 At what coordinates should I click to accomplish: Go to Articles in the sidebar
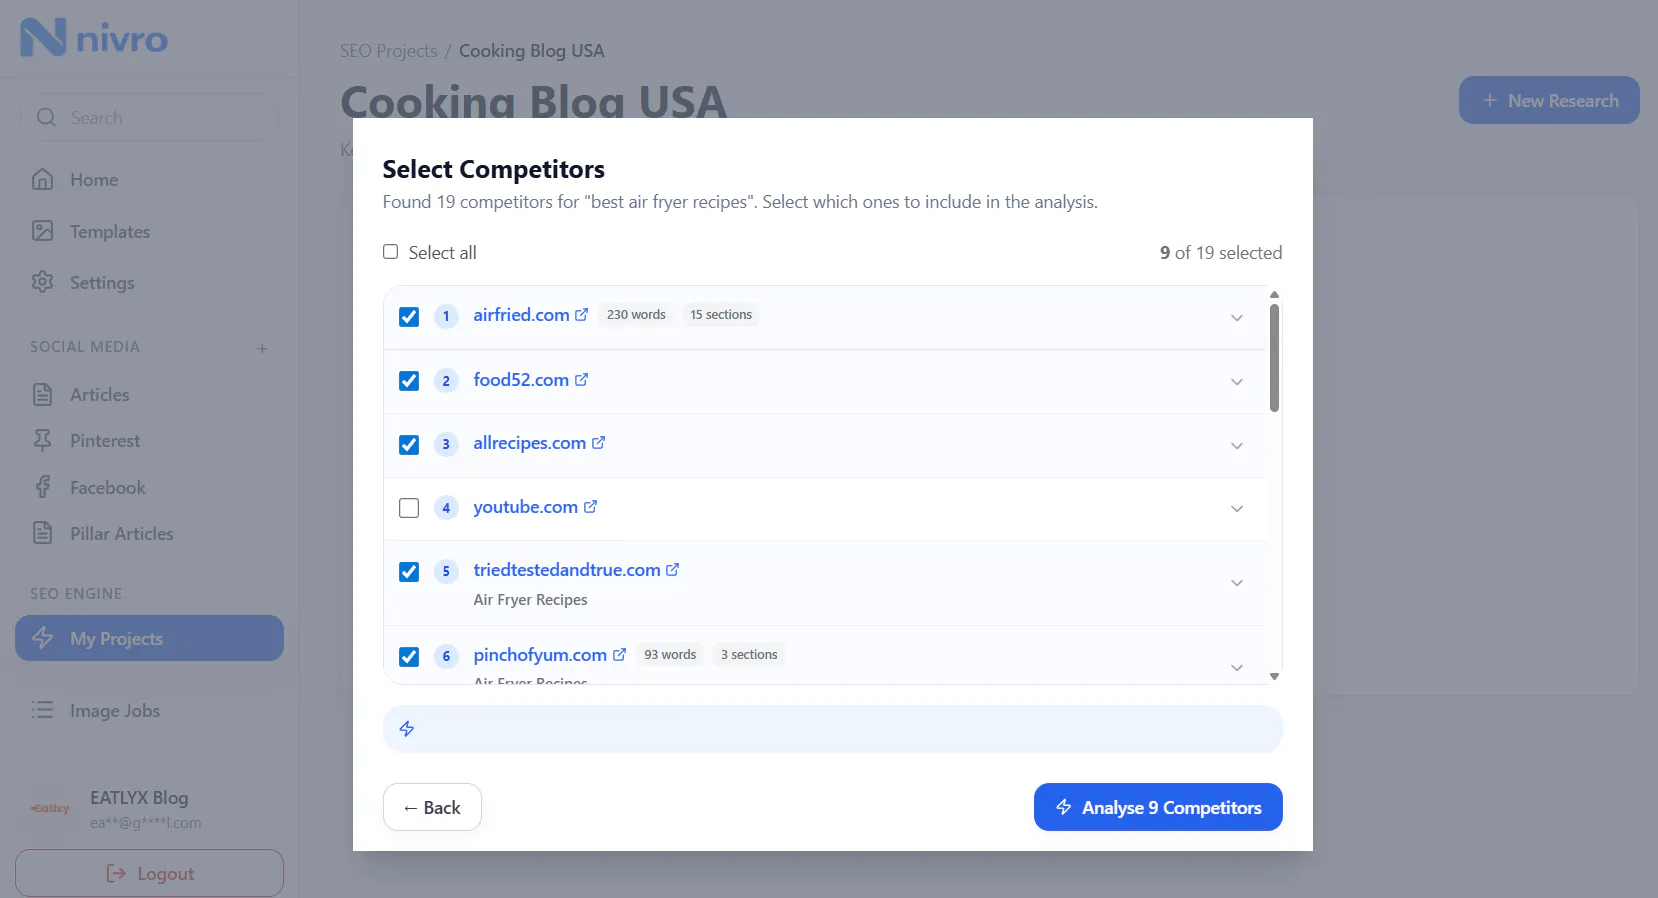click(x=149, y=394)
